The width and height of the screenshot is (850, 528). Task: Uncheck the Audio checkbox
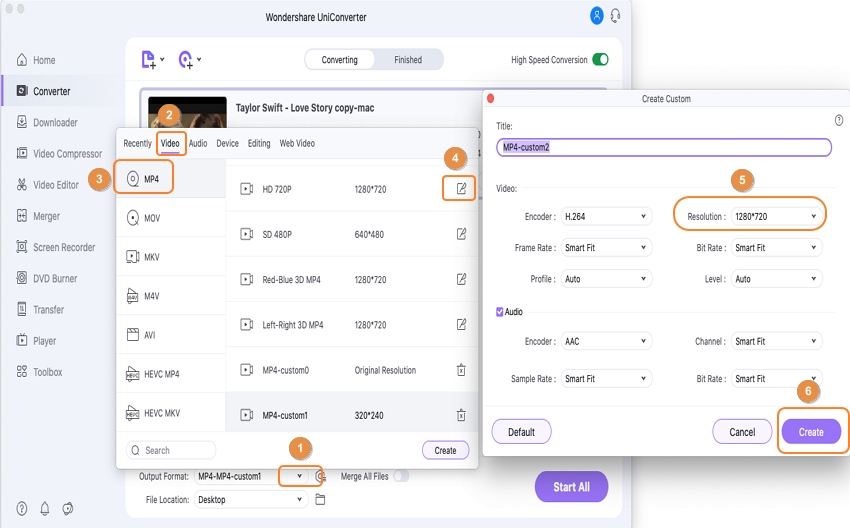tap(499, 312)
